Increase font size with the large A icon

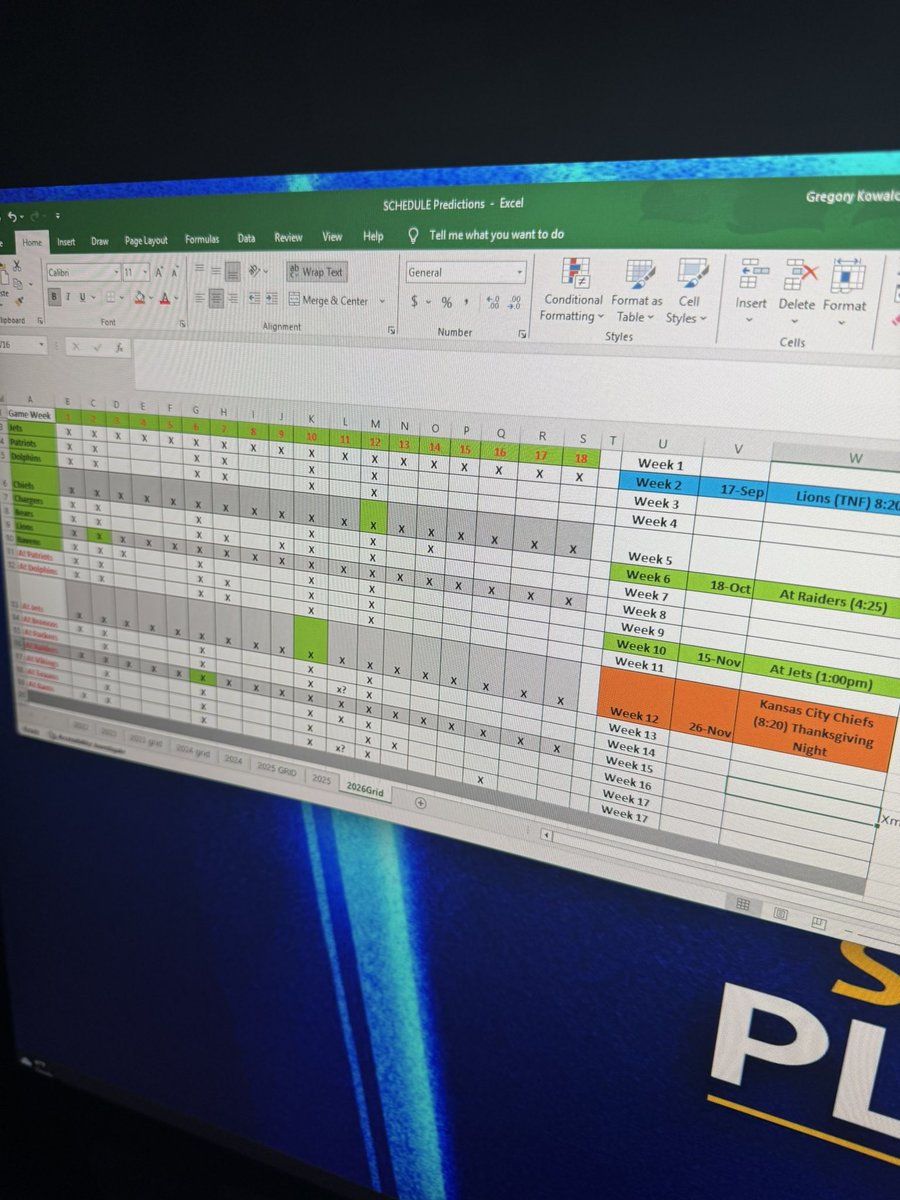pyautogui.click(x=158, y=272)
